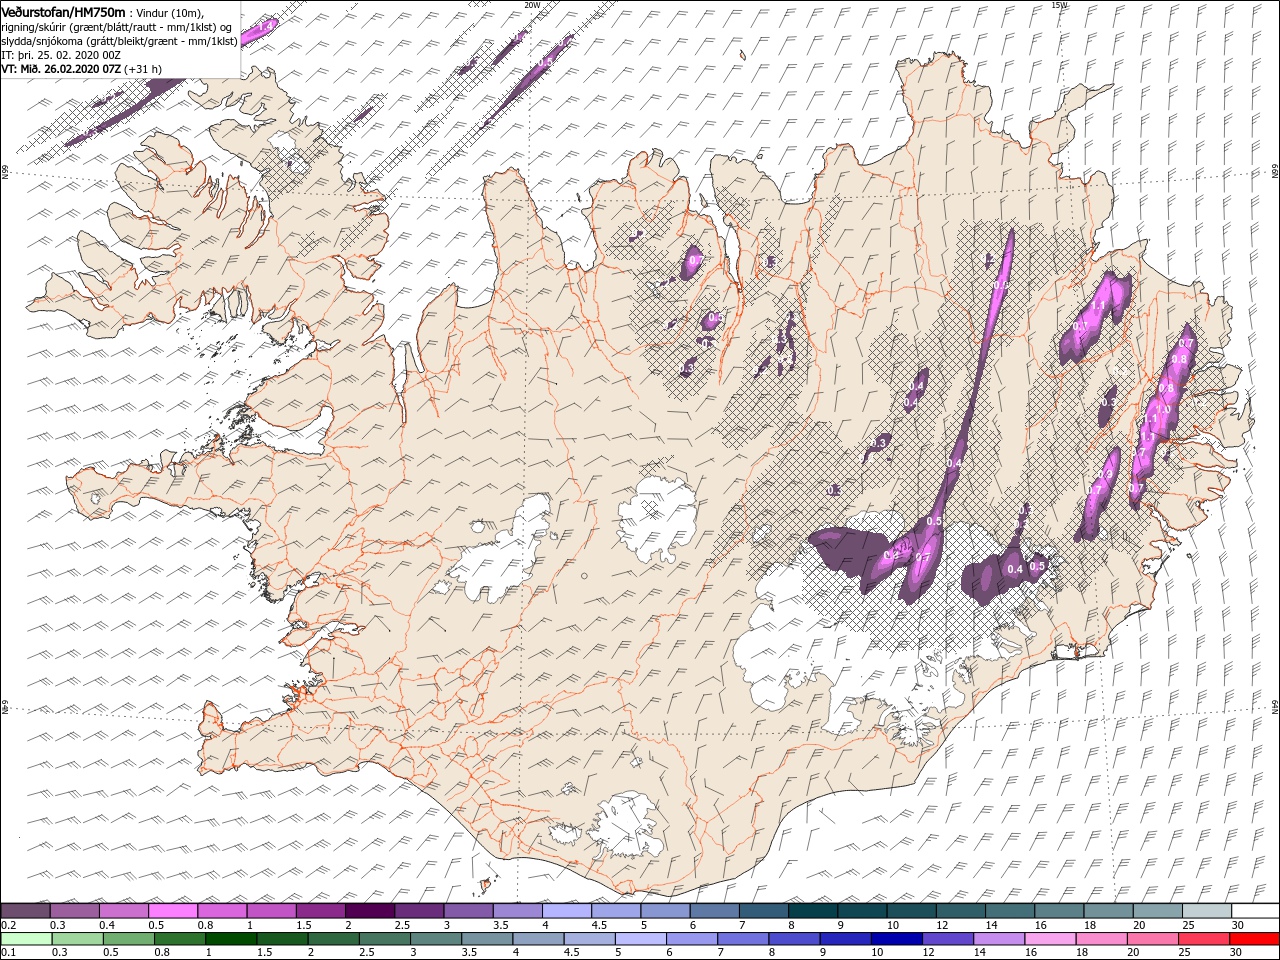Pick the palest green 0.1 swatch in the bottom legend row

25,939
